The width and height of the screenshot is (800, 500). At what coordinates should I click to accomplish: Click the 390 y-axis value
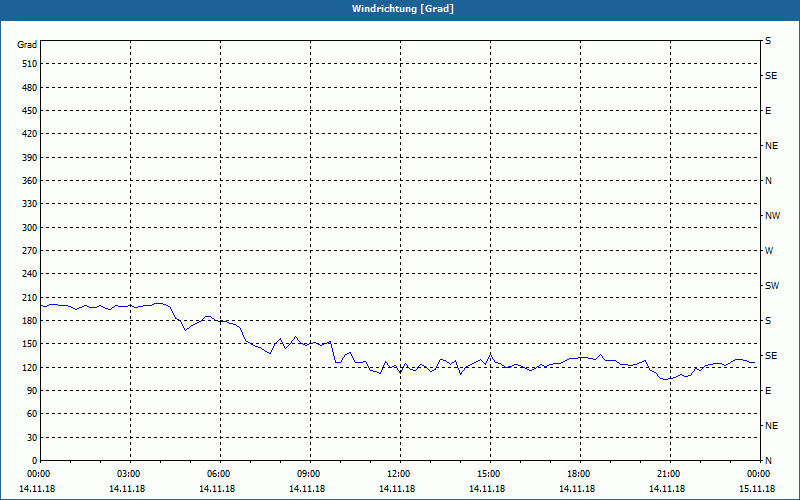pos(29,157)
